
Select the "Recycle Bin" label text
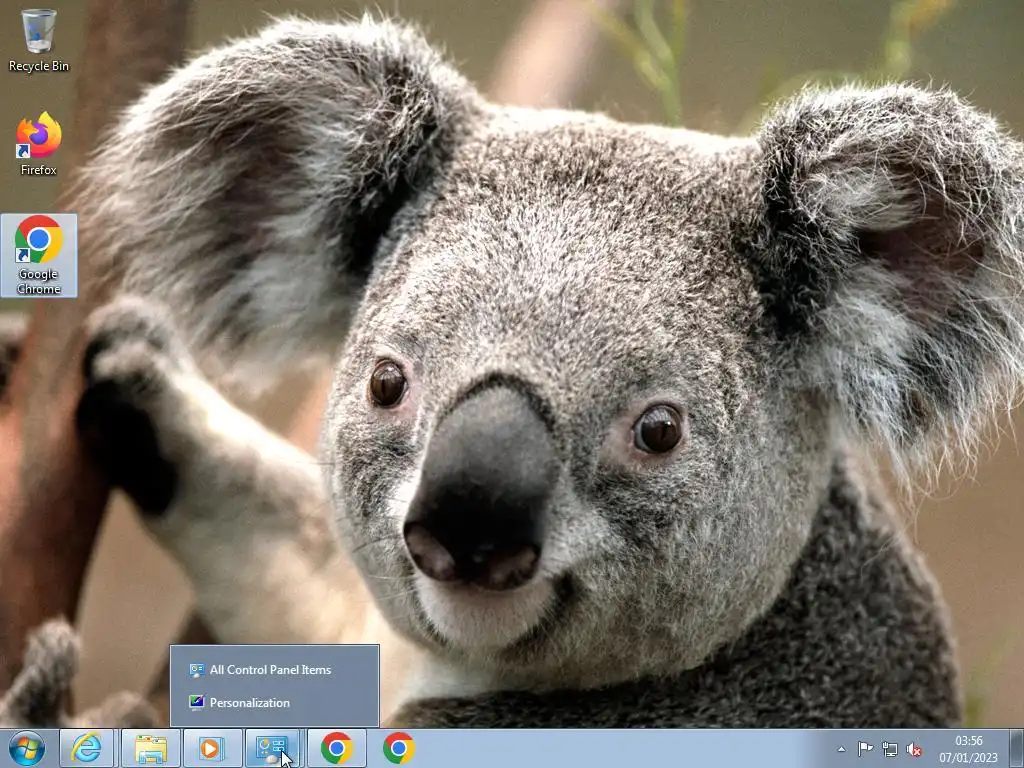point(39,66)
